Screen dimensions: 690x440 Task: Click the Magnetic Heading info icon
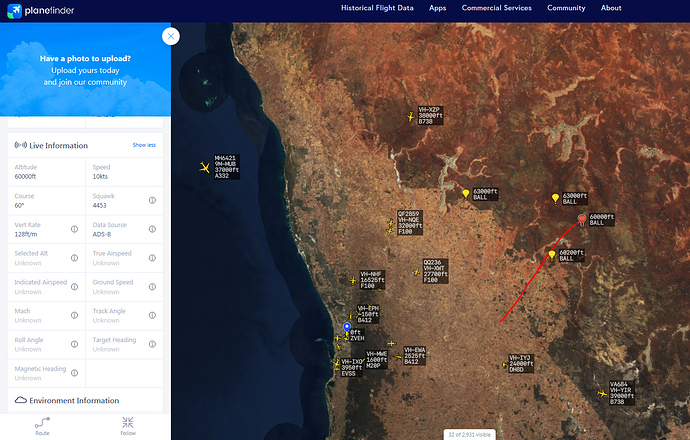[x=74, y=373]
